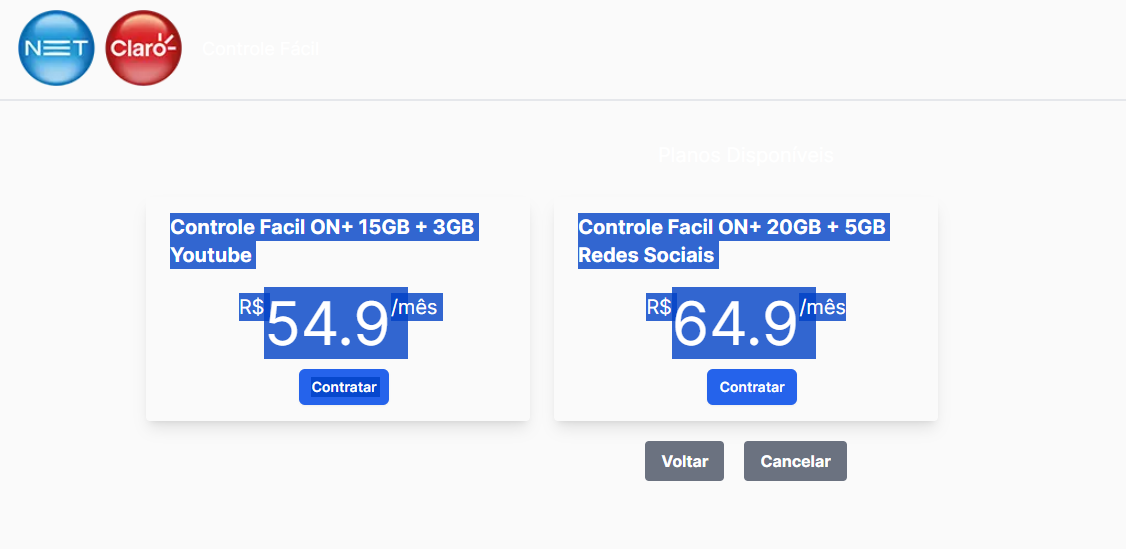
Task: Click R$ symbol beside 54.9 price
Action: tap(252, 307)
